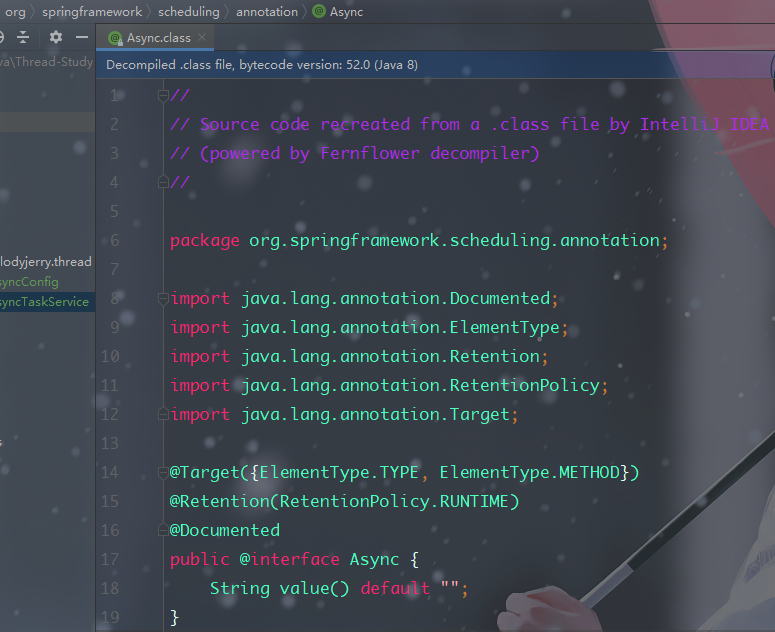Select the ...lodyjerry.thread package in tree
Image resolution: width=775 pixels, height=632 pixels.
(45, 261)
